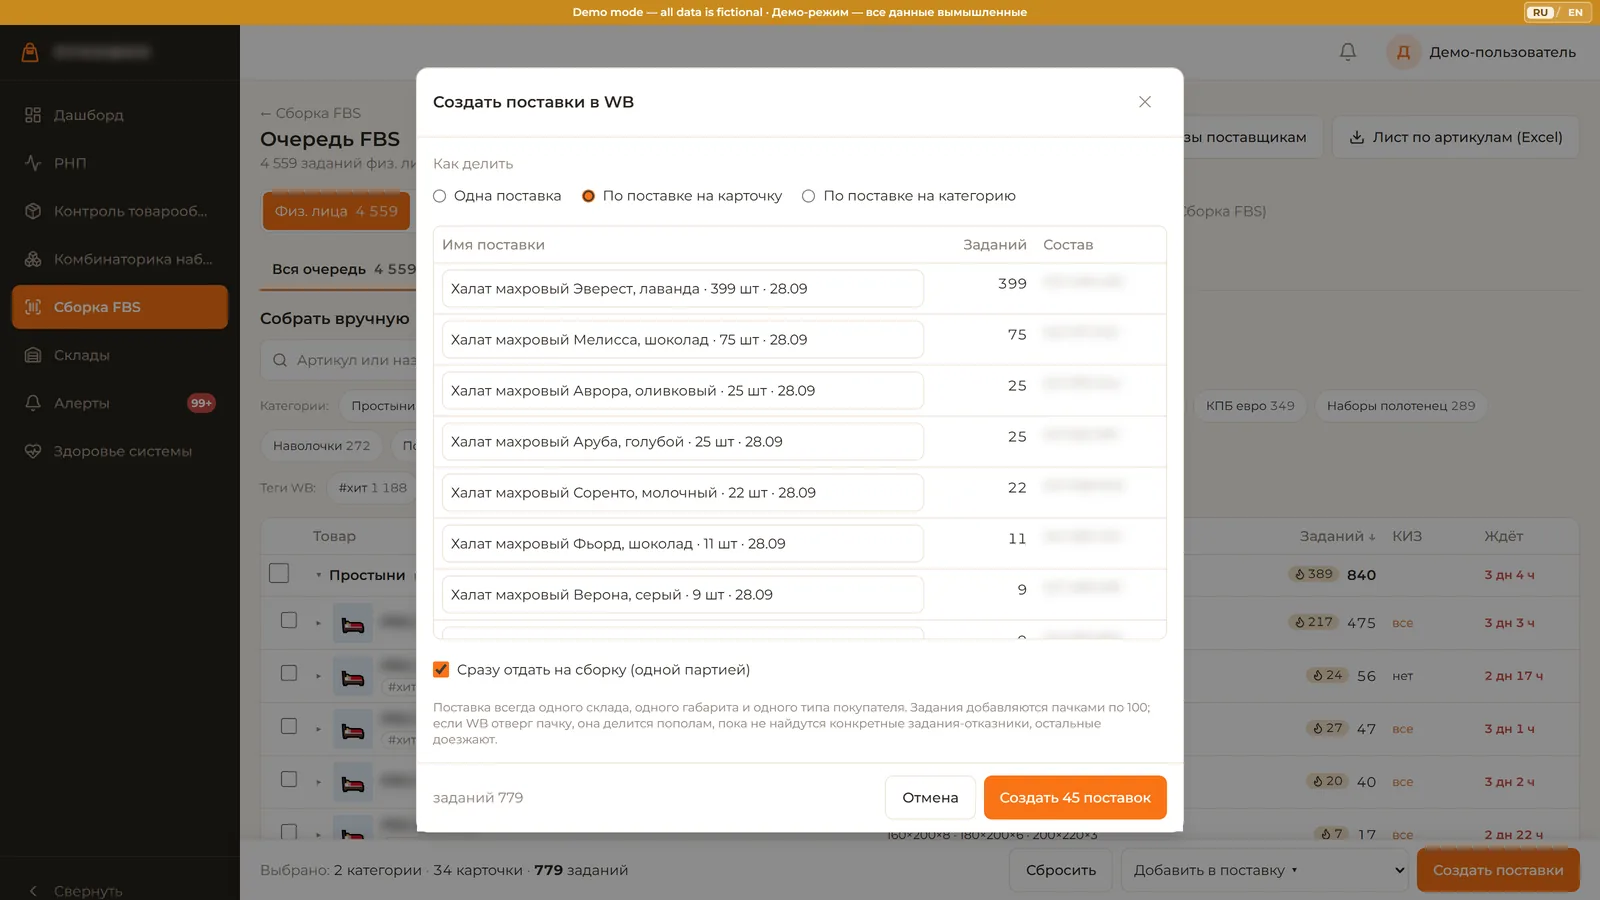Expand the product row with 56 tasks
The height and width of the screenshot is (900, 1600).
[319, 676]
